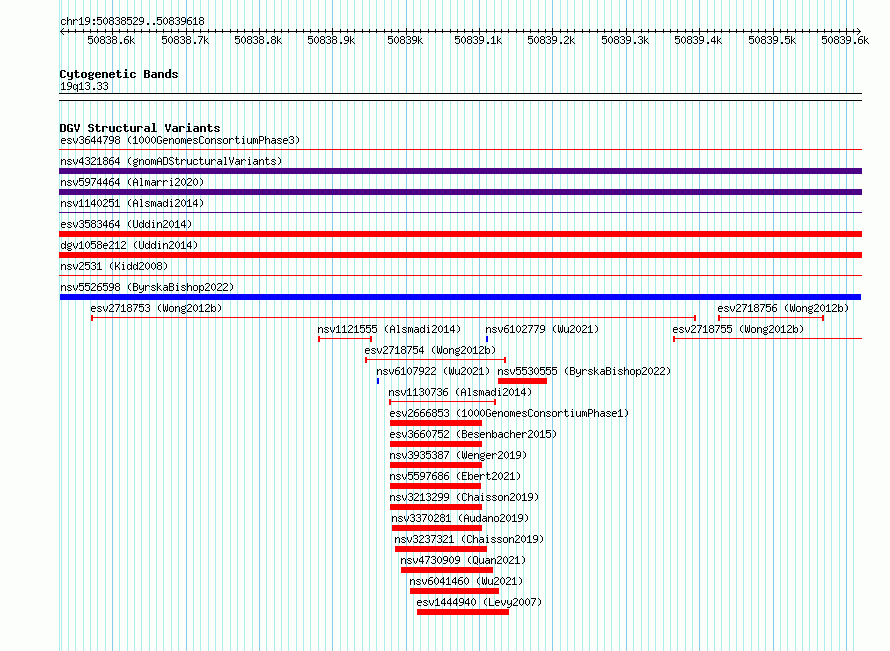Click the Cytogenetic Bands track title
The height and width of the screenshot is (651, 890).
click(x=119, y=74)
